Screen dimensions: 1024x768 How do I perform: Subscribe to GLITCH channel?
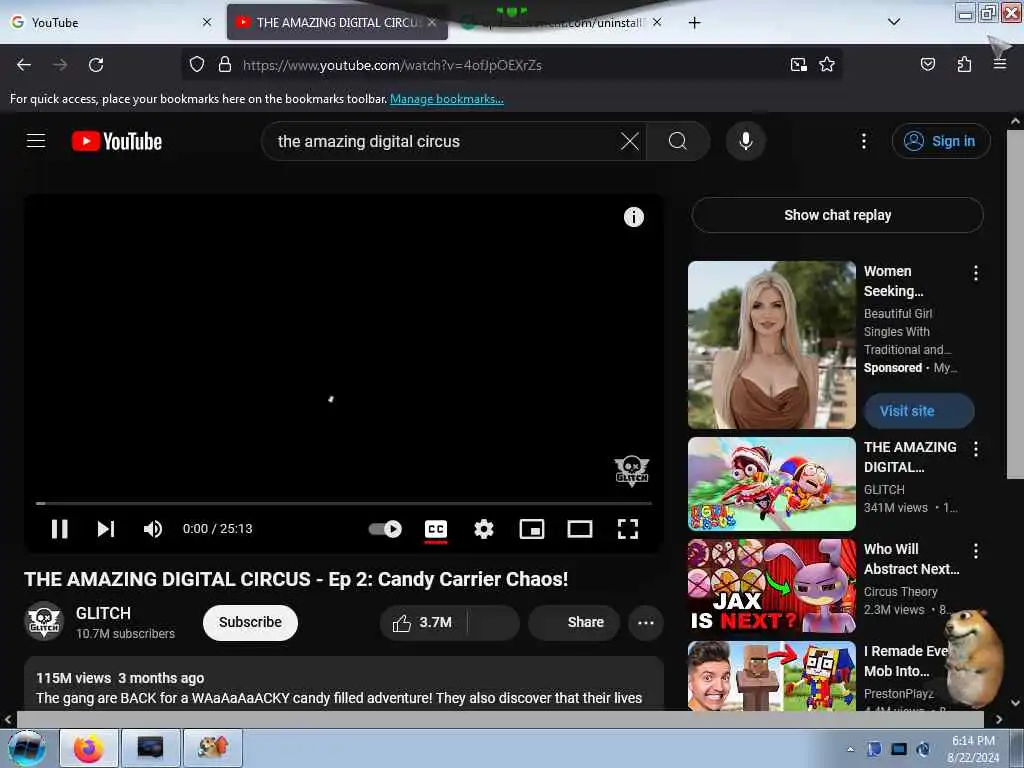[x=250, y=622]
